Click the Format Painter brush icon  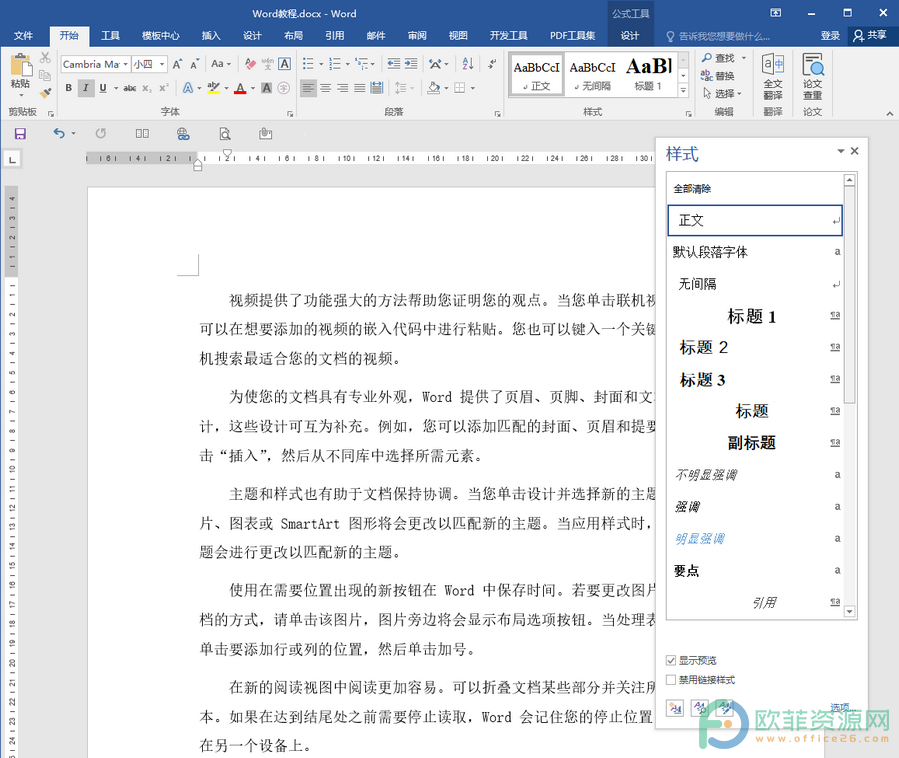(45, 92)
